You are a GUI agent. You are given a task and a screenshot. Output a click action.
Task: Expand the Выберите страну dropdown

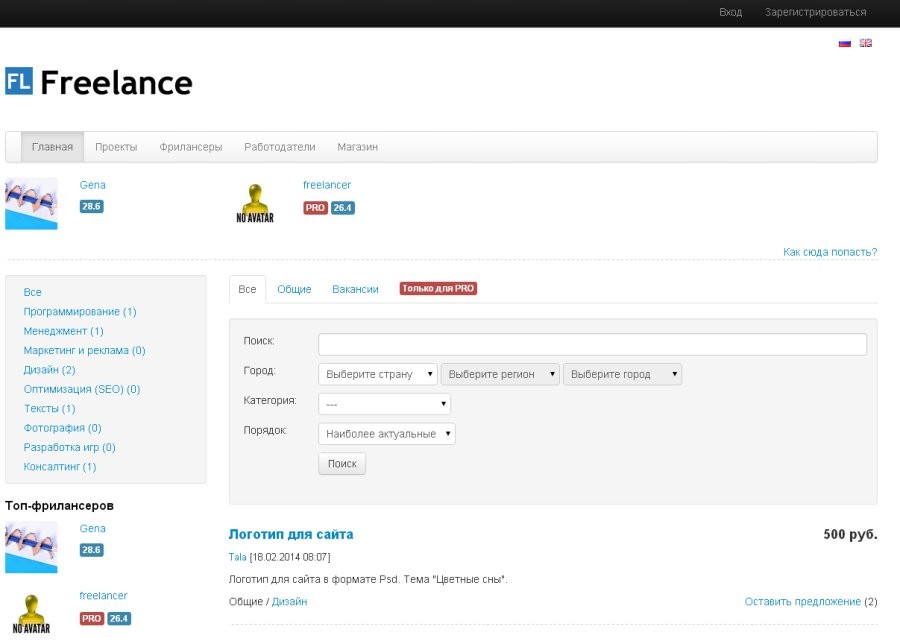378,374
